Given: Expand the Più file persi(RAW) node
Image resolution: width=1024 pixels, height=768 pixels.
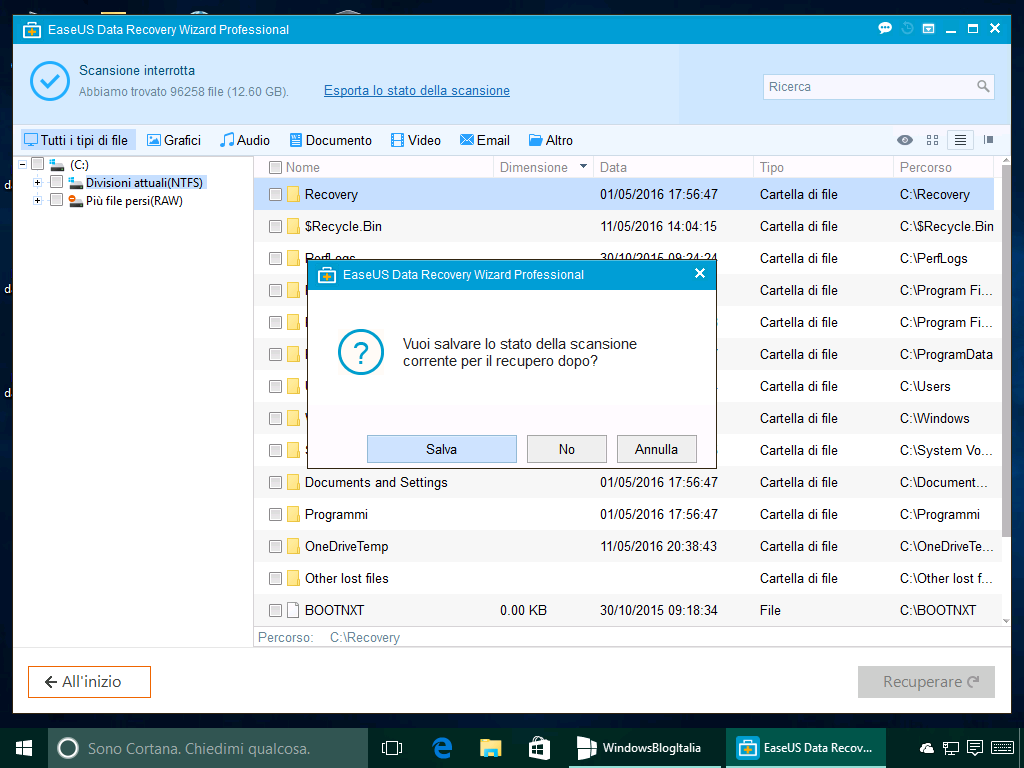Looking at the screenshot, I should point(37,200).
